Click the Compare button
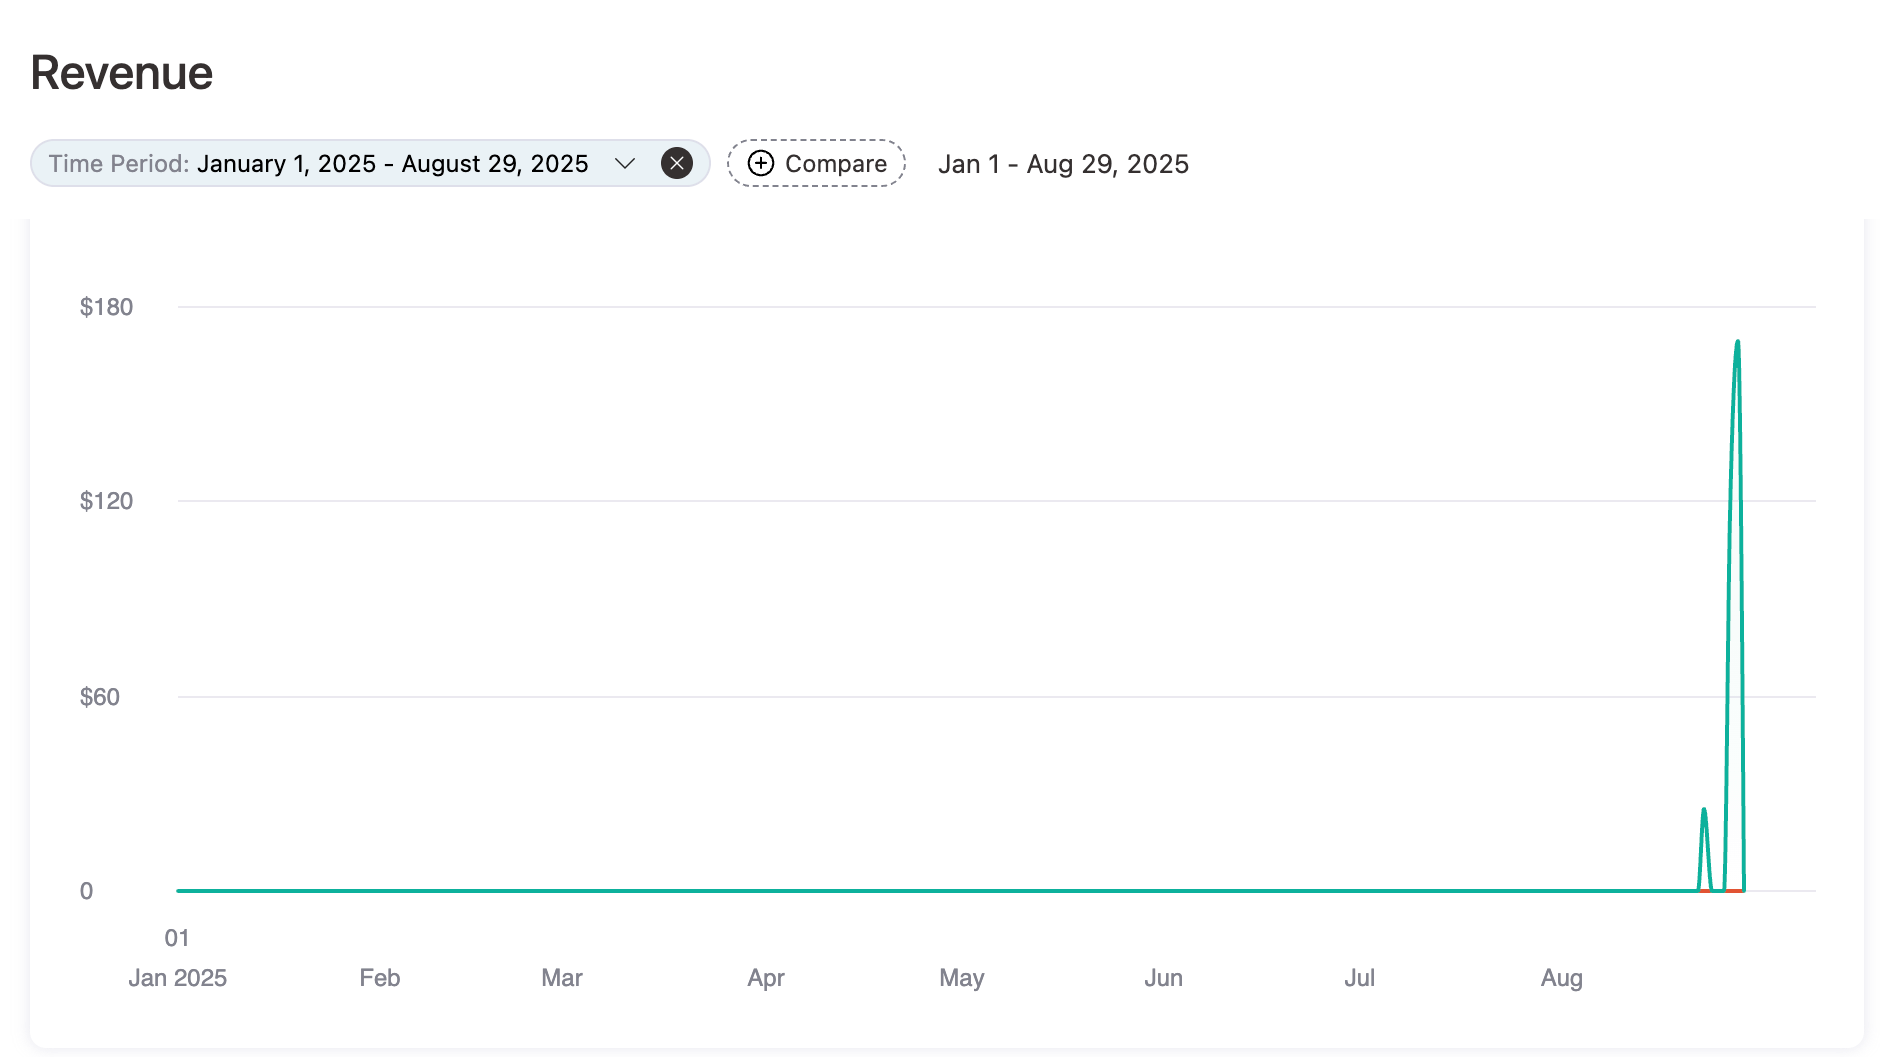The width and height of the screenshot is (1880, 1057). click(x=816, y=163)
